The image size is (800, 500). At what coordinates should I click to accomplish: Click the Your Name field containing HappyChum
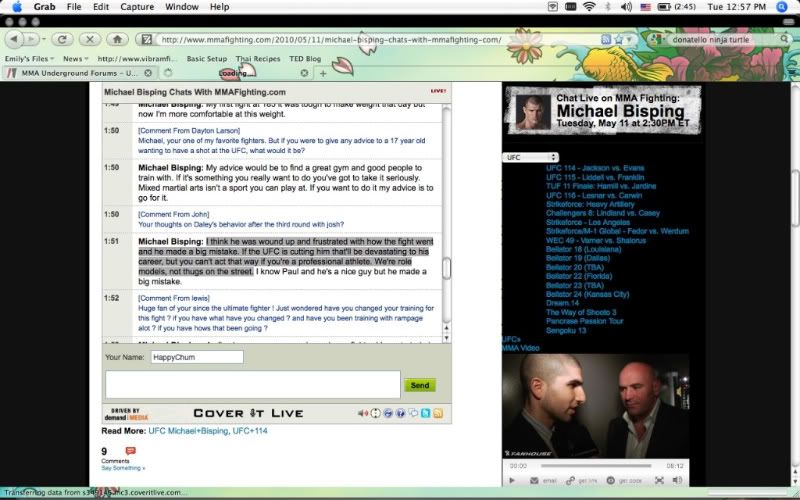tap(197, 357)
